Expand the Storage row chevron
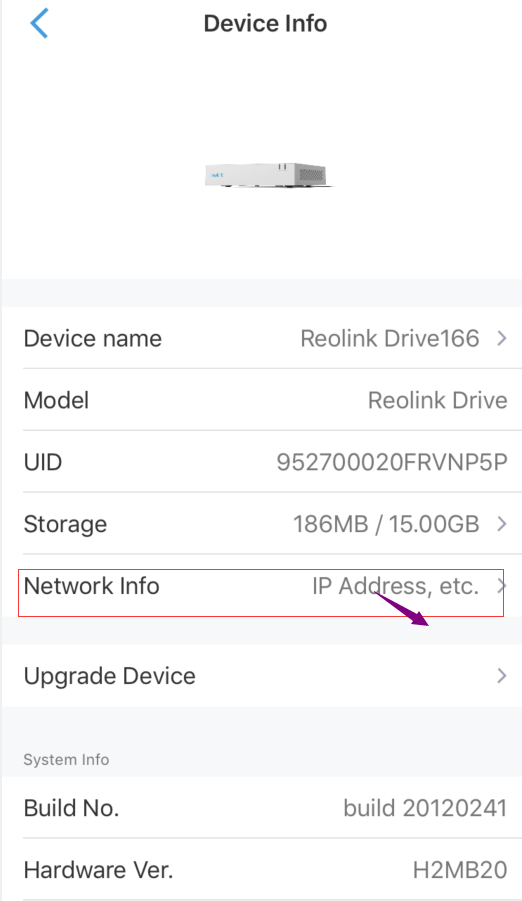522x901 pixels. 501,524
